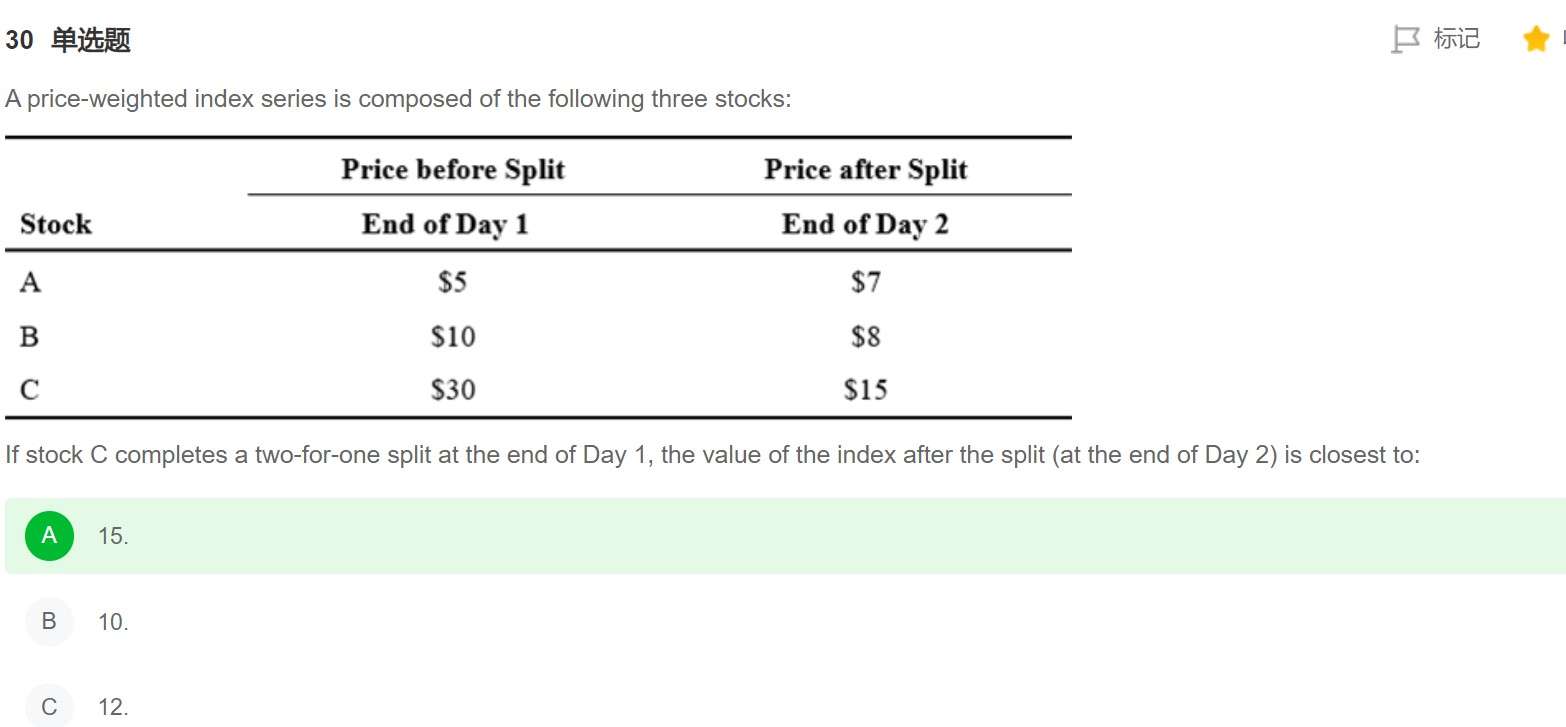Click the "End of Day 1" subheader
The height and width of the screenshot is (727, 1566).
[445, 224]
